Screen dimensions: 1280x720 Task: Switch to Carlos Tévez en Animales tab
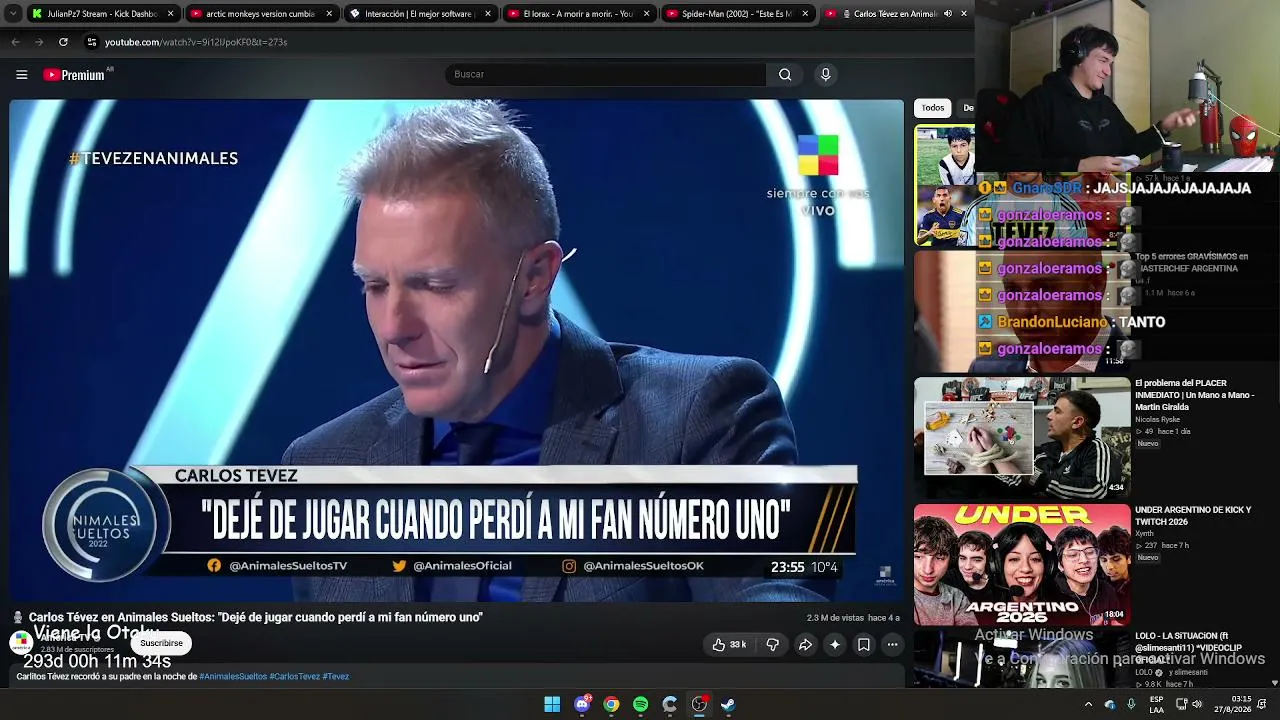click(x=896, y=14)
